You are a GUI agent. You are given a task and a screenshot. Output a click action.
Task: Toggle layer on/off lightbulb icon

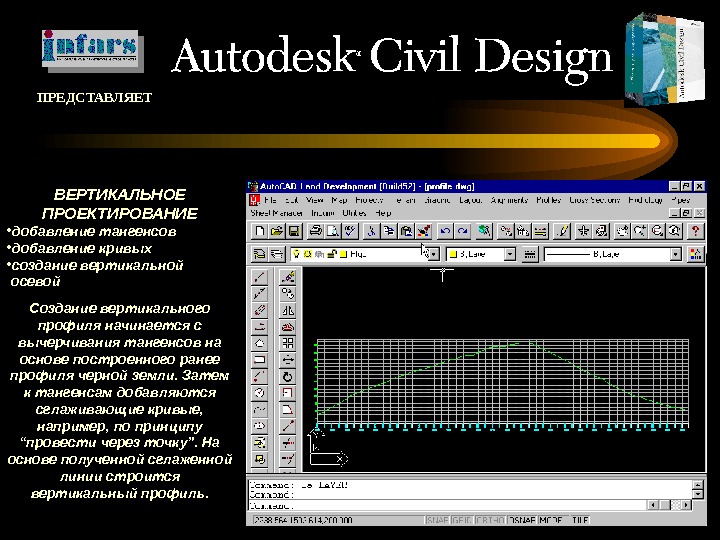pyautogui.click(x=297, y=254)
